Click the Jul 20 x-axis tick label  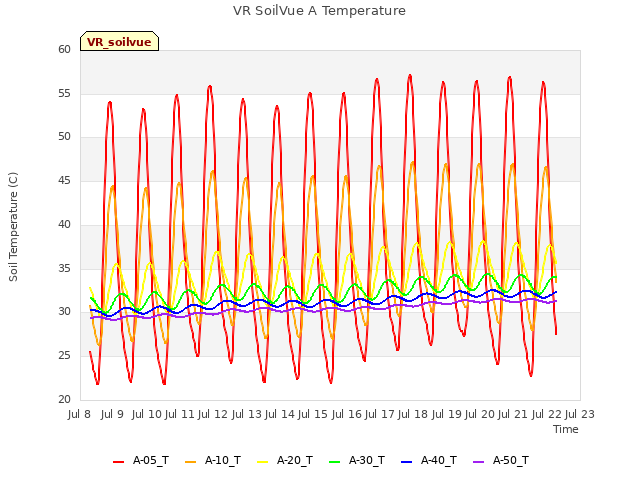pos(480,414)
